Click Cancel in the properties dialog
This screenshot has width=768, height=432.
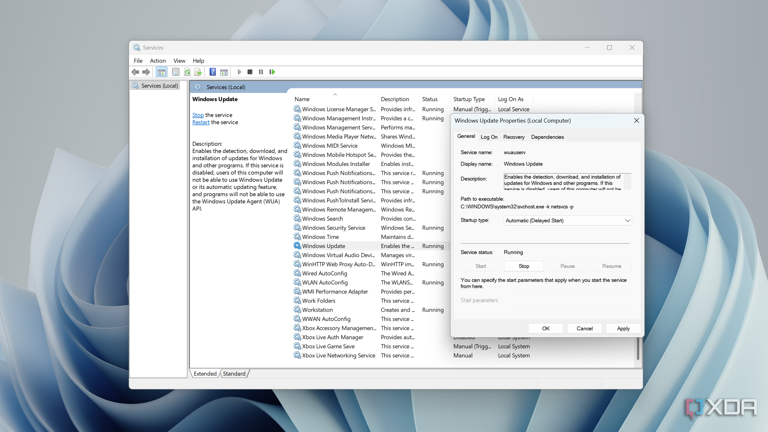coord(584,329)
